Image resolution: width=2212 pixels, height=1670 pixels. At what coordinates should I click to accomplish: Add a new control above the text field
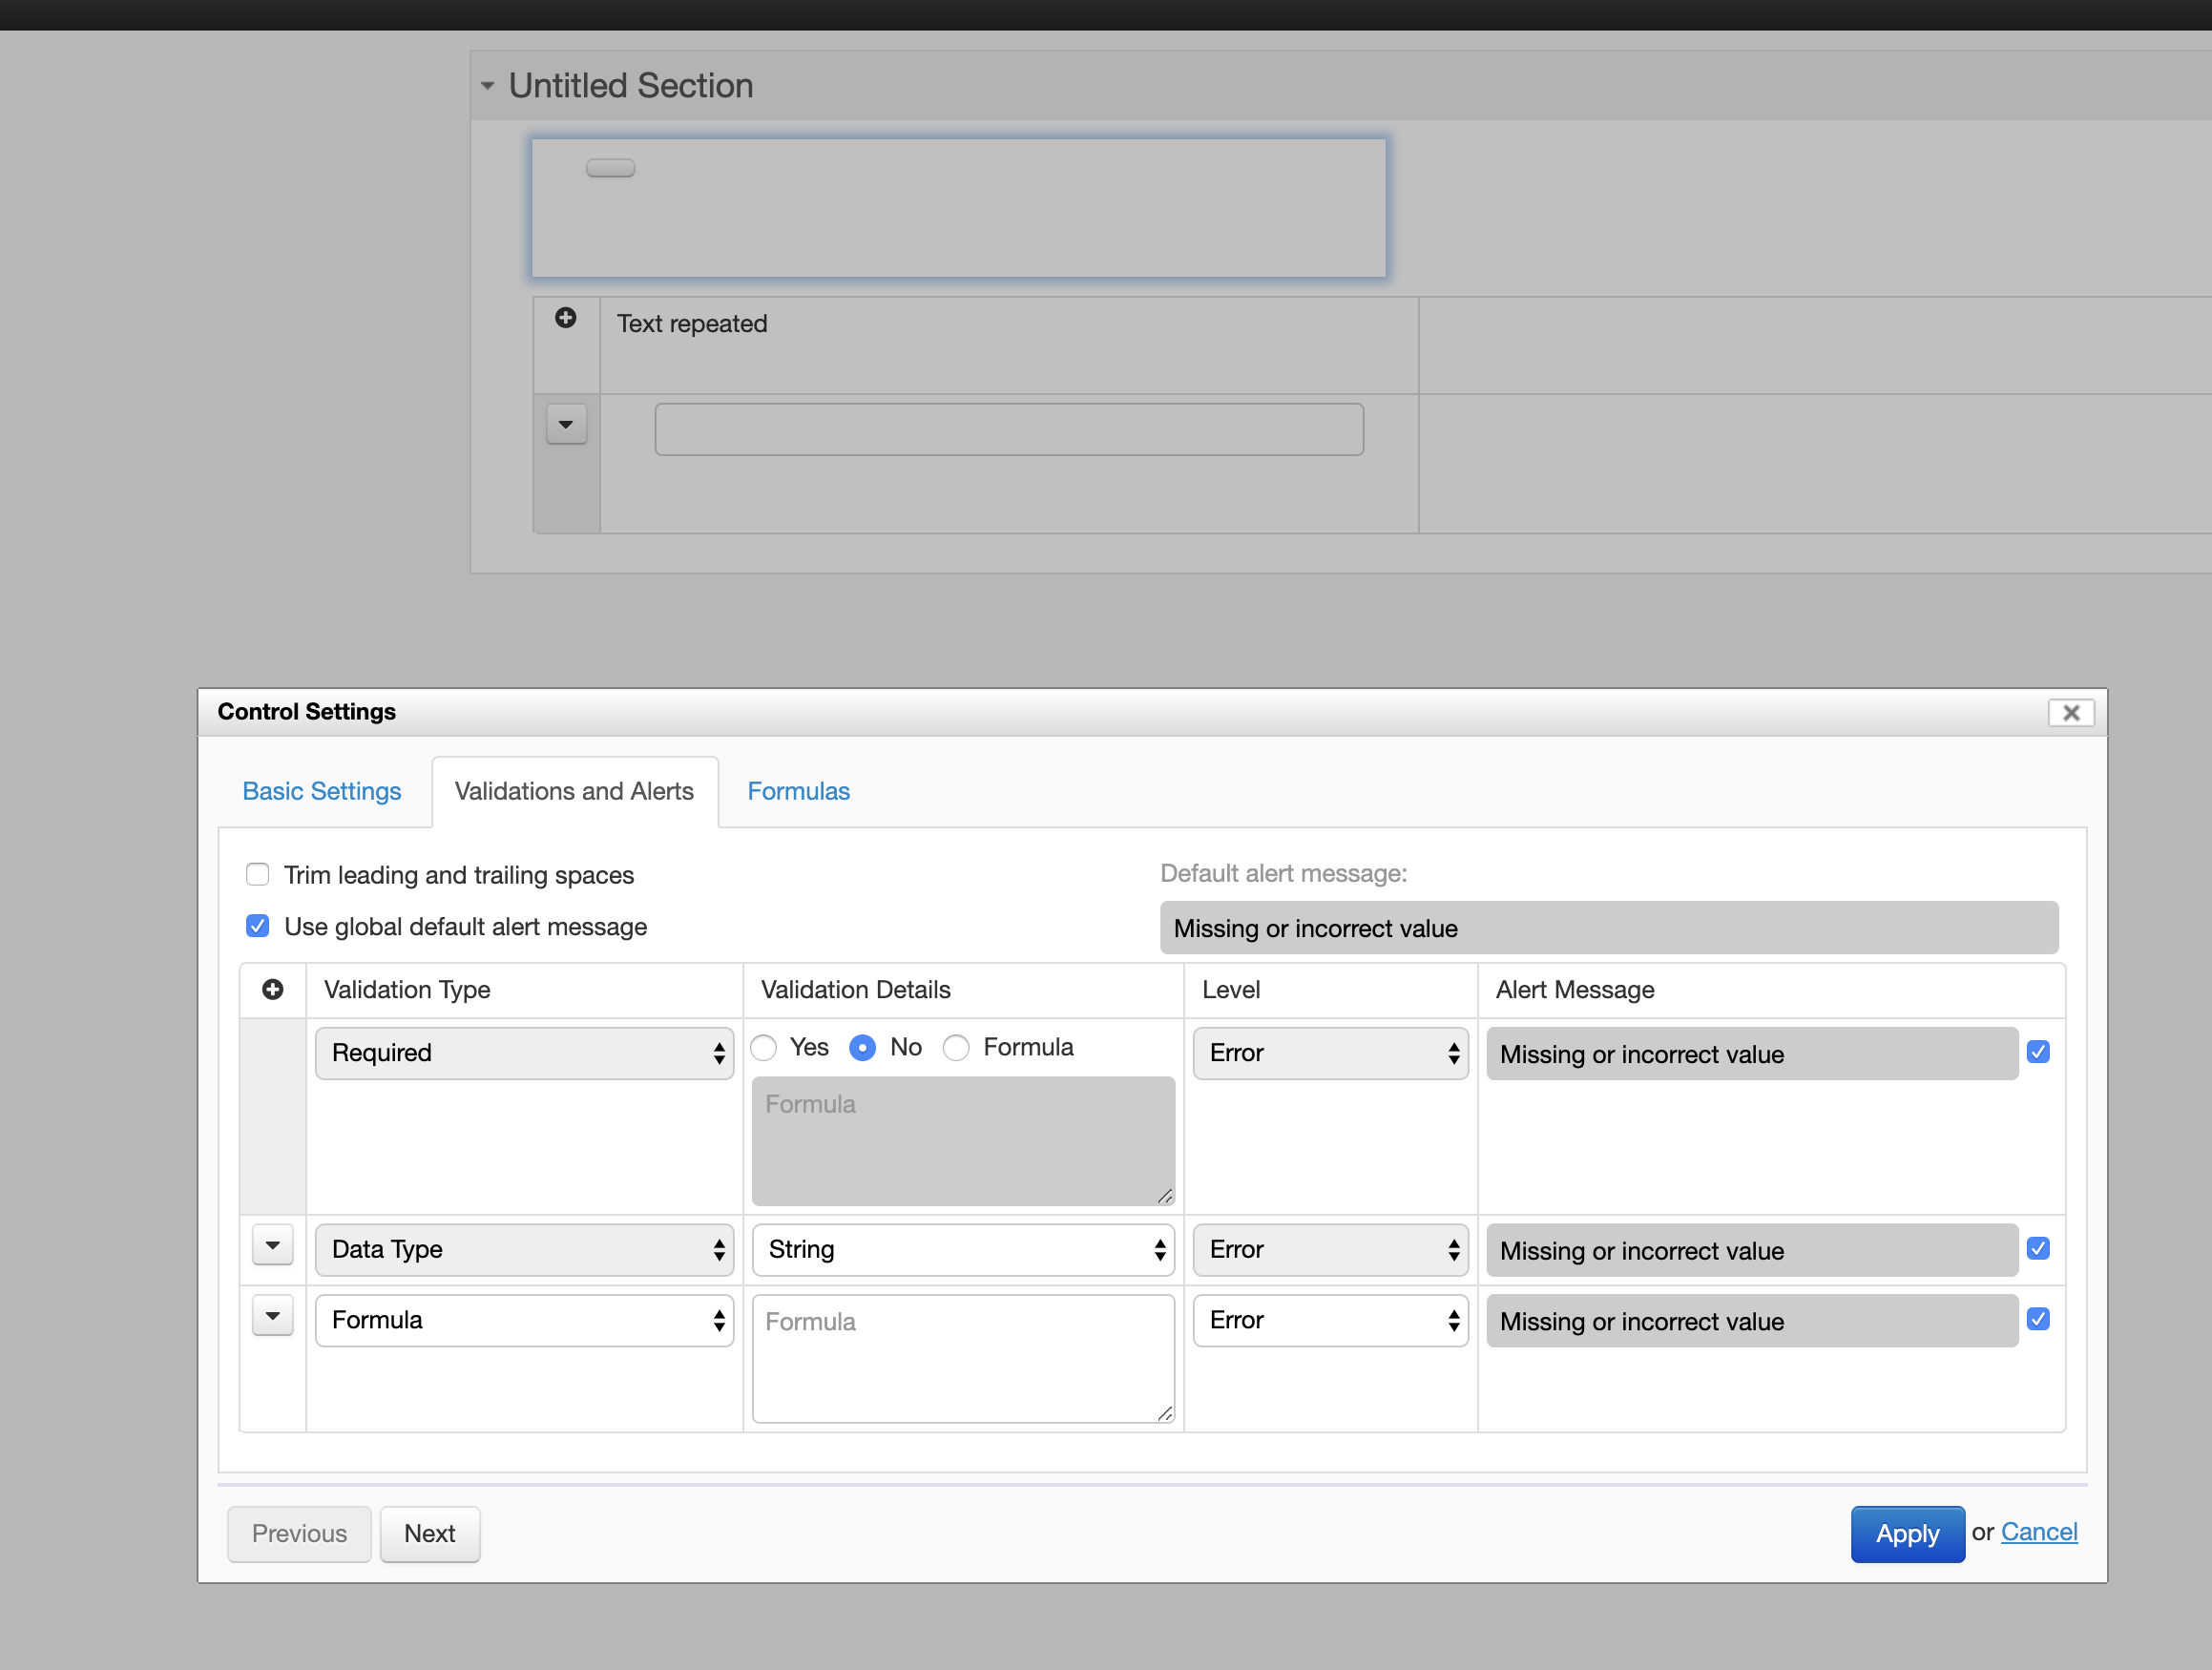[x=566, y=317]
